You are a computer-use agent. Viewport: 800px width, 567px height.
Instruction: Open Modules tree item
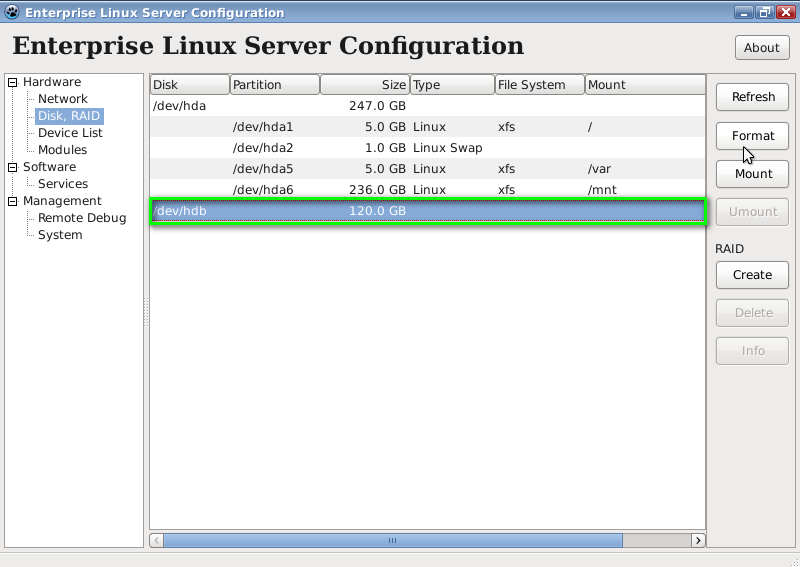62,150
